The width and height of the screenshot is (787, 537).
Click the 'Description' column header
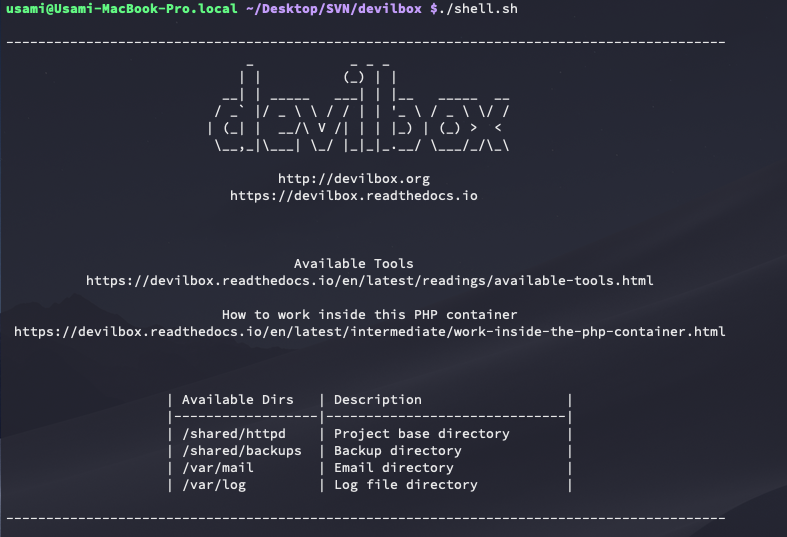(378, 399)
